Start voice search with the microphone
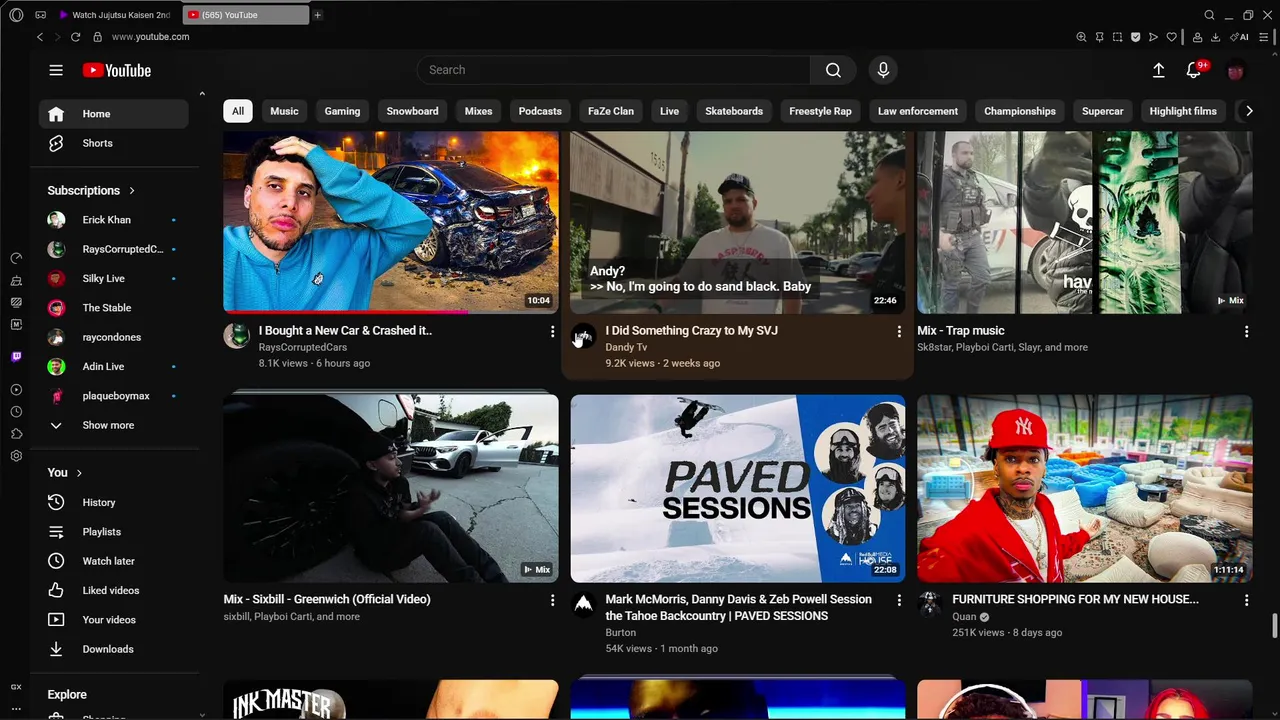 tap(883, 70)
